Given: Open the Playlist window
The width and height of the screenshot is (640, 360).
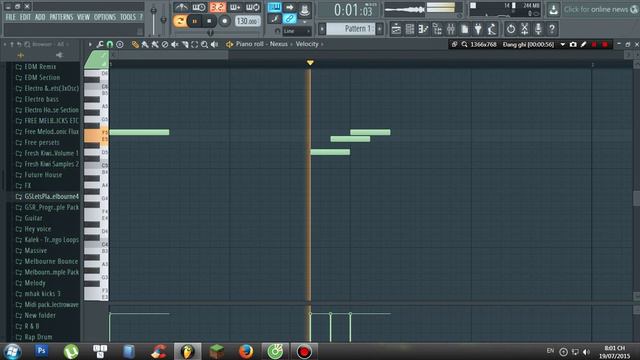Looking at the screenshot, I should pyautogui.click(x=396, y=29).
